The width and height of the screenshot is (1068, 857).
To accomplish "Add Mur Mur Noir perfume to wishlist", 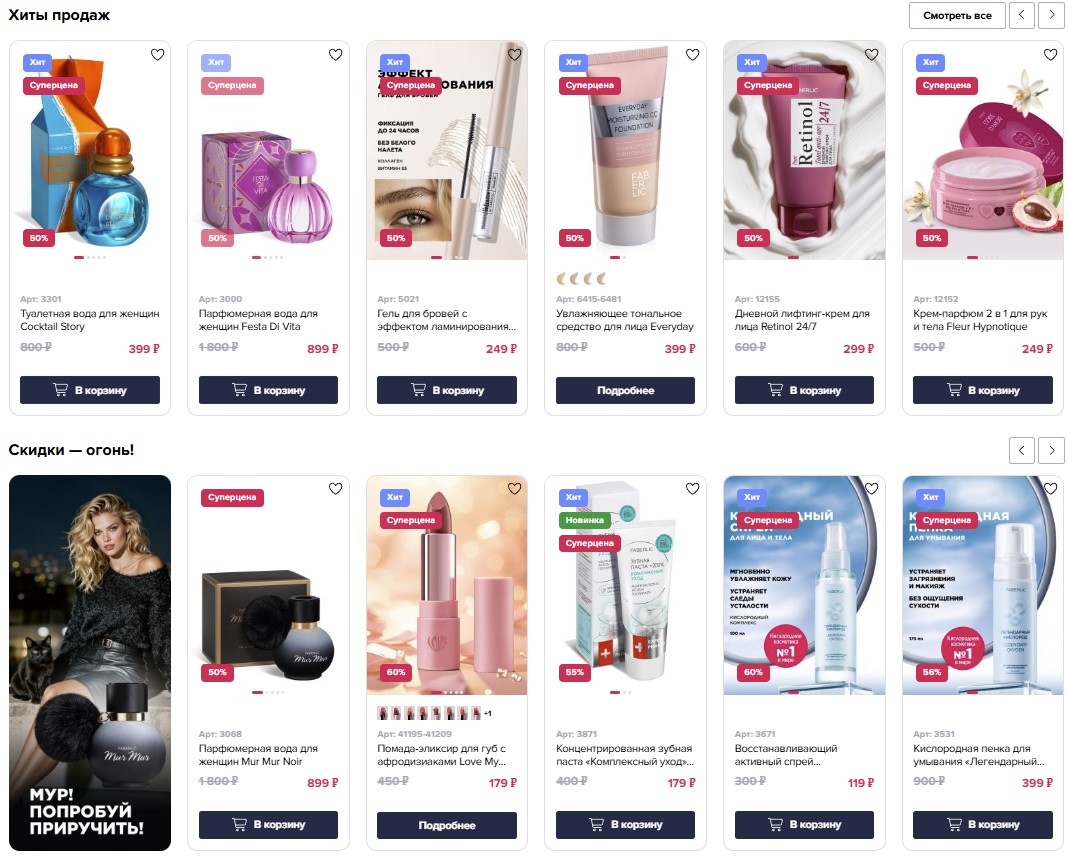I will (336, 488).
